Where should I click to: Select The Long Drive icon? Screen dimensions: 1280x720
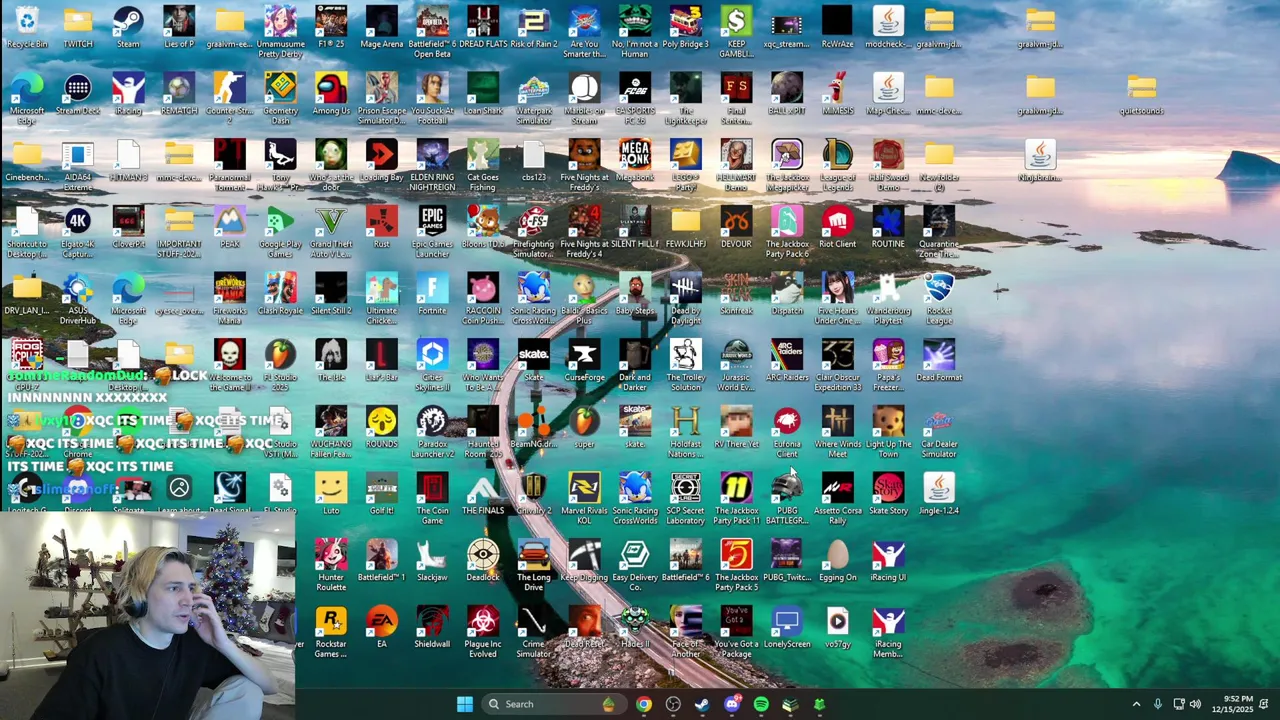click(534, 565)
